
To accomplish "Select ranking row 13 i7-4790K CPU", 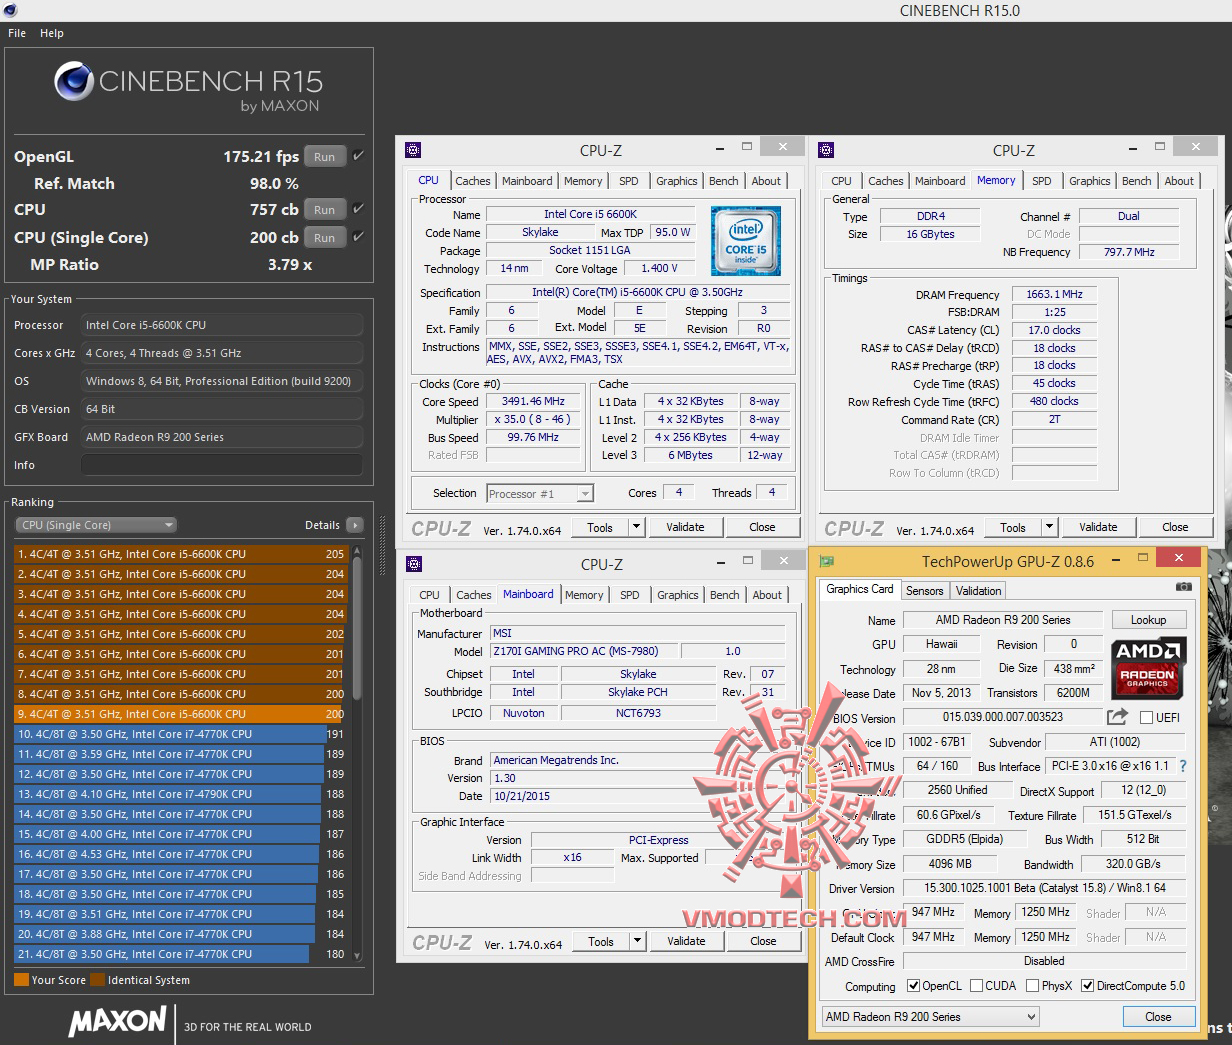I will (180, 794).
